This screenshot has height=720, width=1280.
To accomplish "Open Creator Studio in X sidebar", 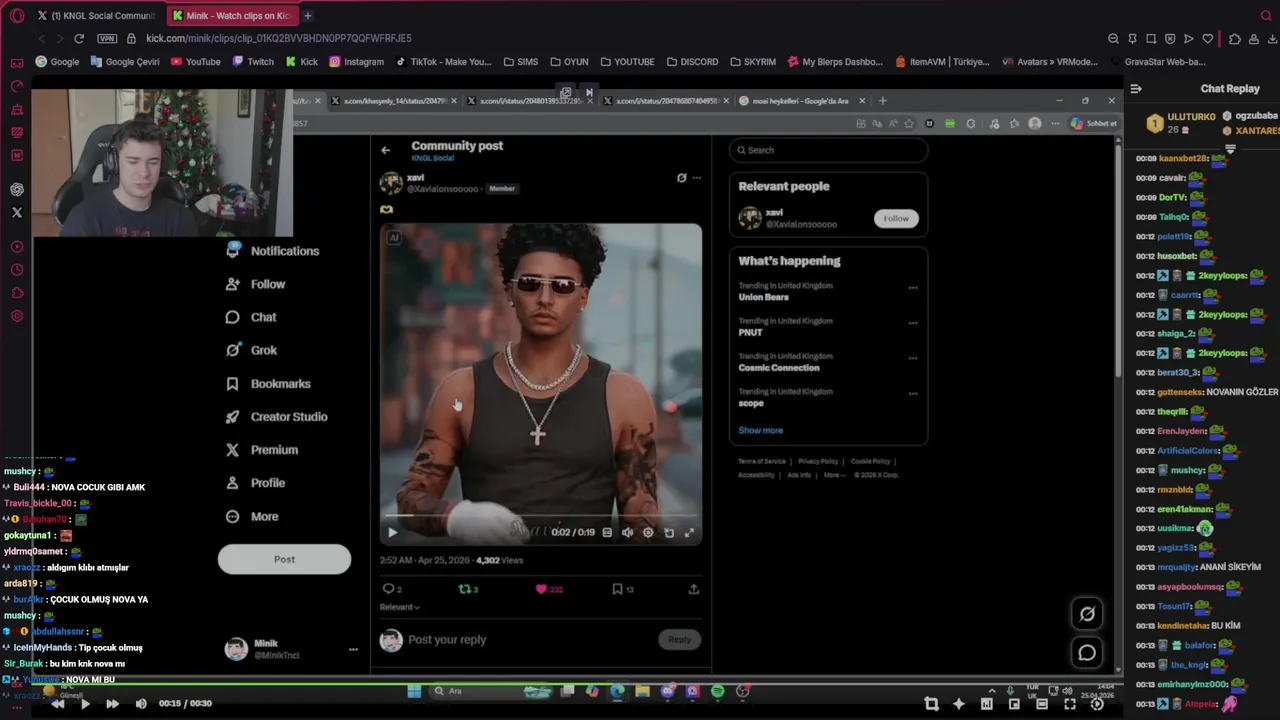I will click(x=276, y=417).
